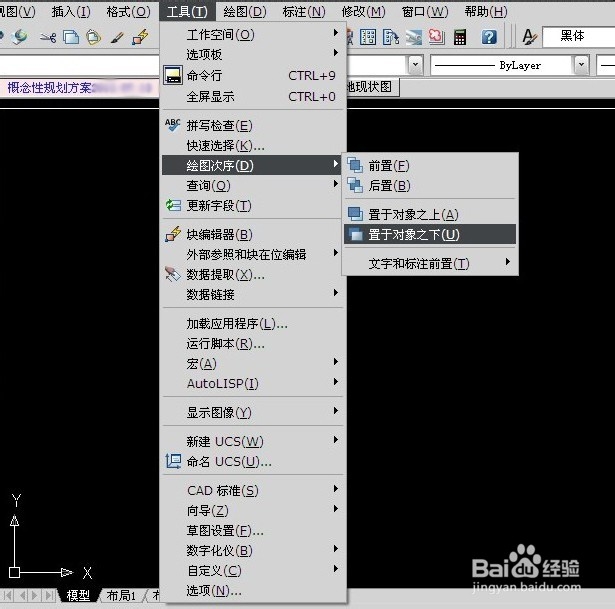Expand 显示图像(Y) submenu
The image size is (615, 609).
click(253, 412)
